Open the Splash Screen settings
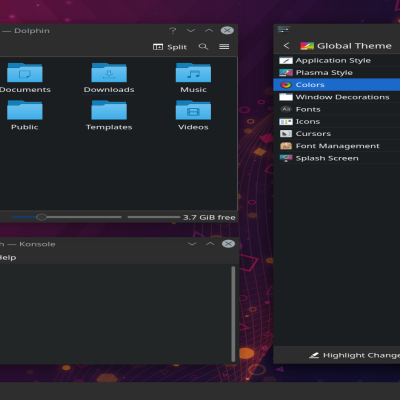The width and height of the screenshot is (400, 400). (337, 158)
